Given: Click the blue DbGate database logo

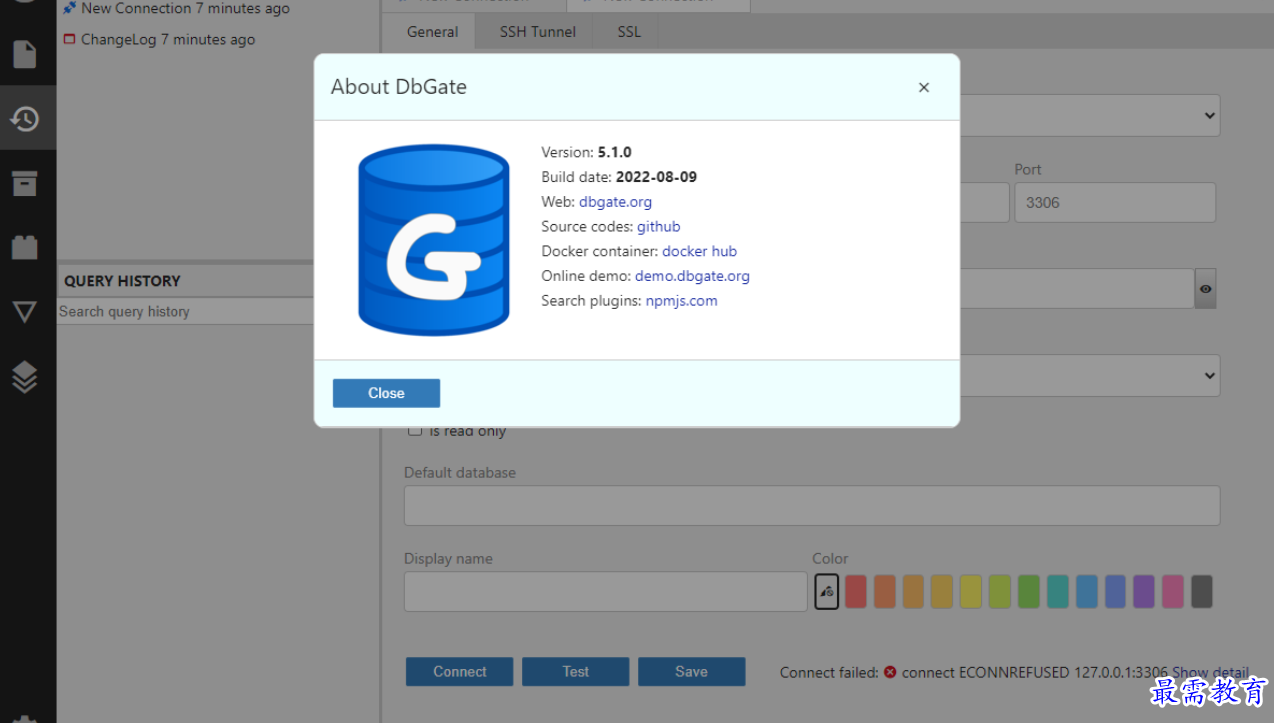Looking at the screenshot, I should [x=434, y=240].
